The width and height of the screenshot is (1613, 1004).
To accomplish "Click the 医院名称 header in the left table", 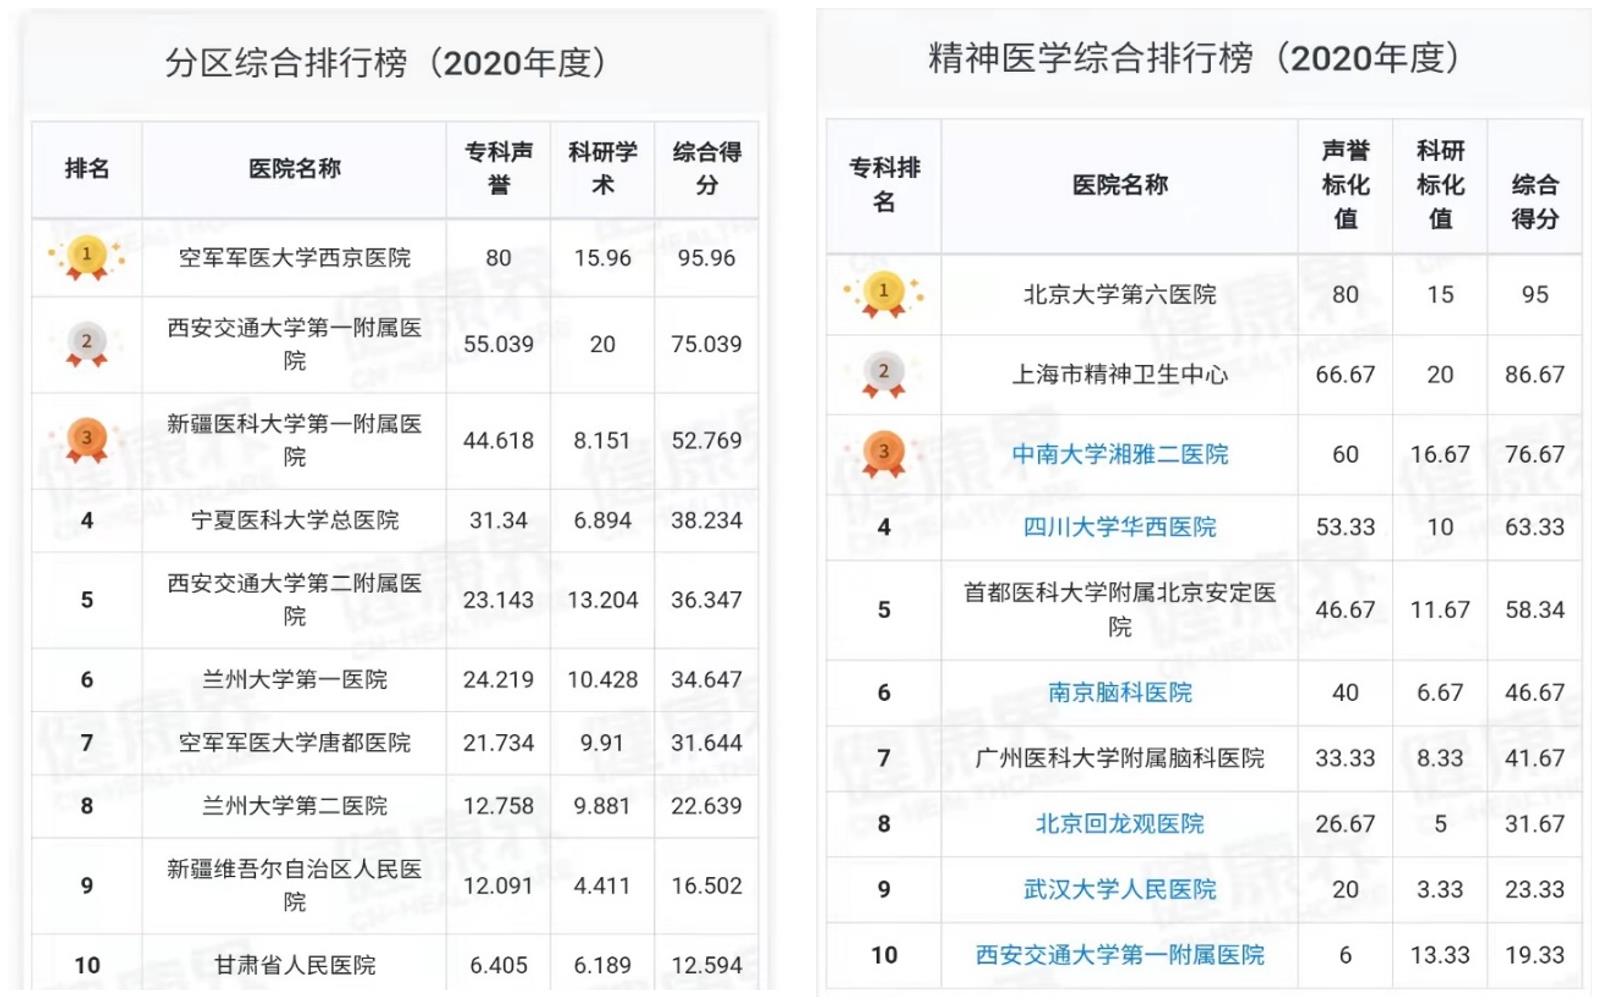I will tap(295, 169).
